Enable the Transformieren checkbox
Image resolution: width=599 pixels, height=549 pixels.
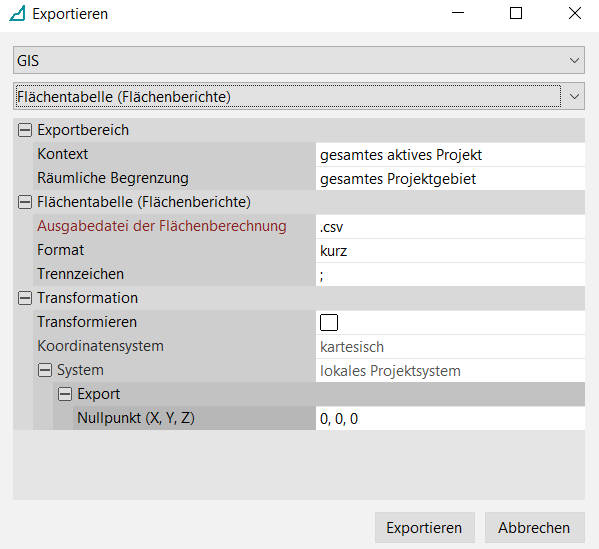pos(329,322)
